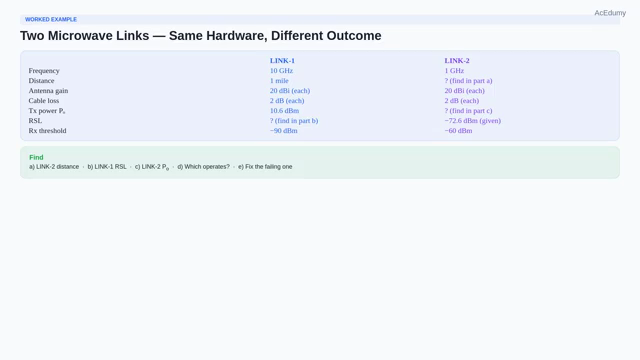Click '? (find in part b)' cell

[x=294, y=120]
